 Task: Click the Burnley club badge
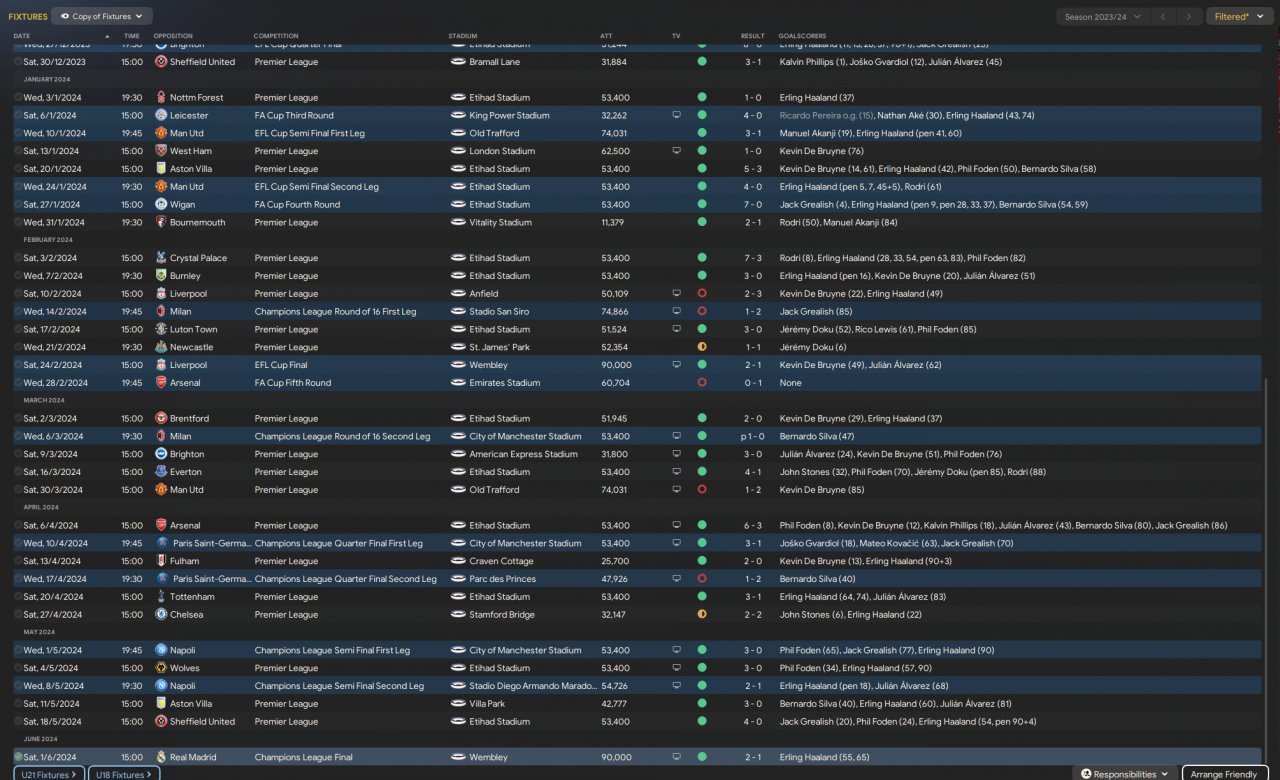click(161, 276)
